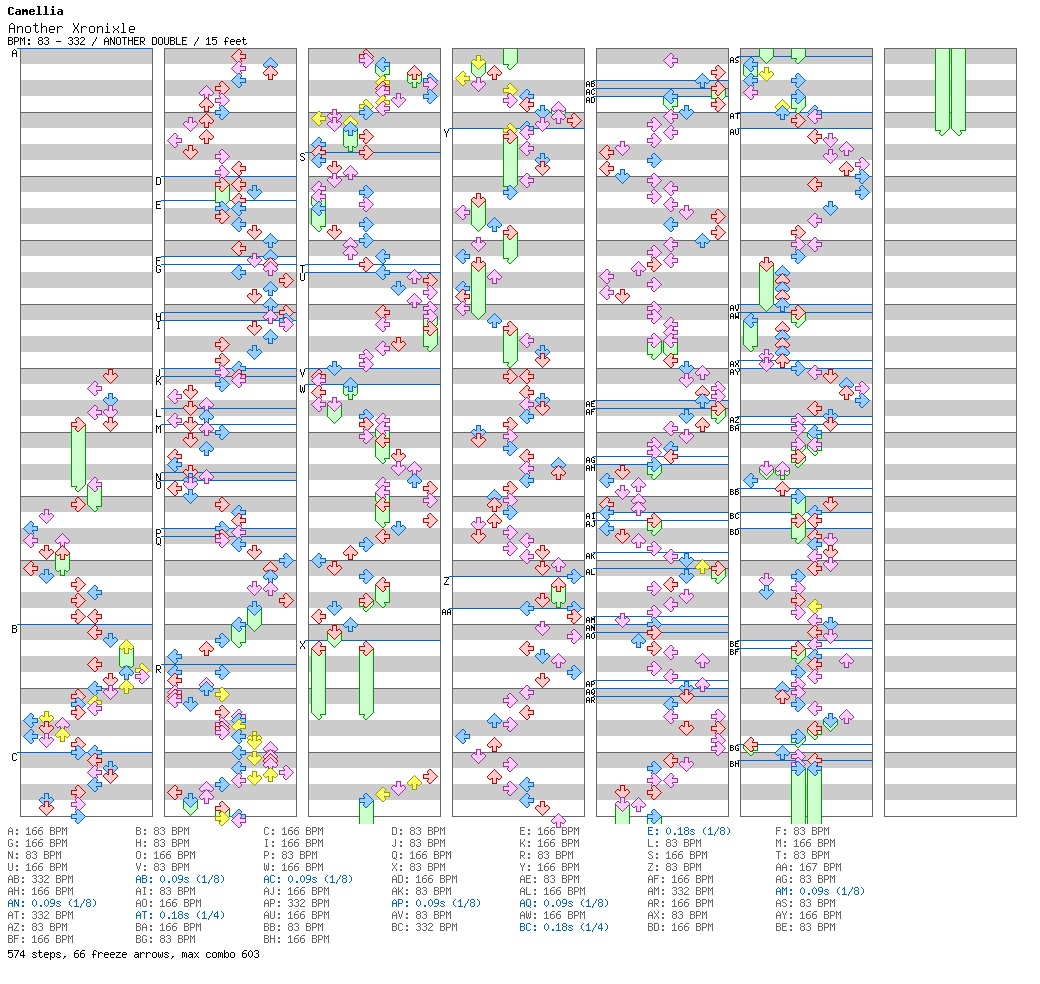Image resolution: width=1040 pixels, height=984 pixels.
Task: Select blue stop entry "AT: 0.18s (1/4)"
Action: click(180, 915)
